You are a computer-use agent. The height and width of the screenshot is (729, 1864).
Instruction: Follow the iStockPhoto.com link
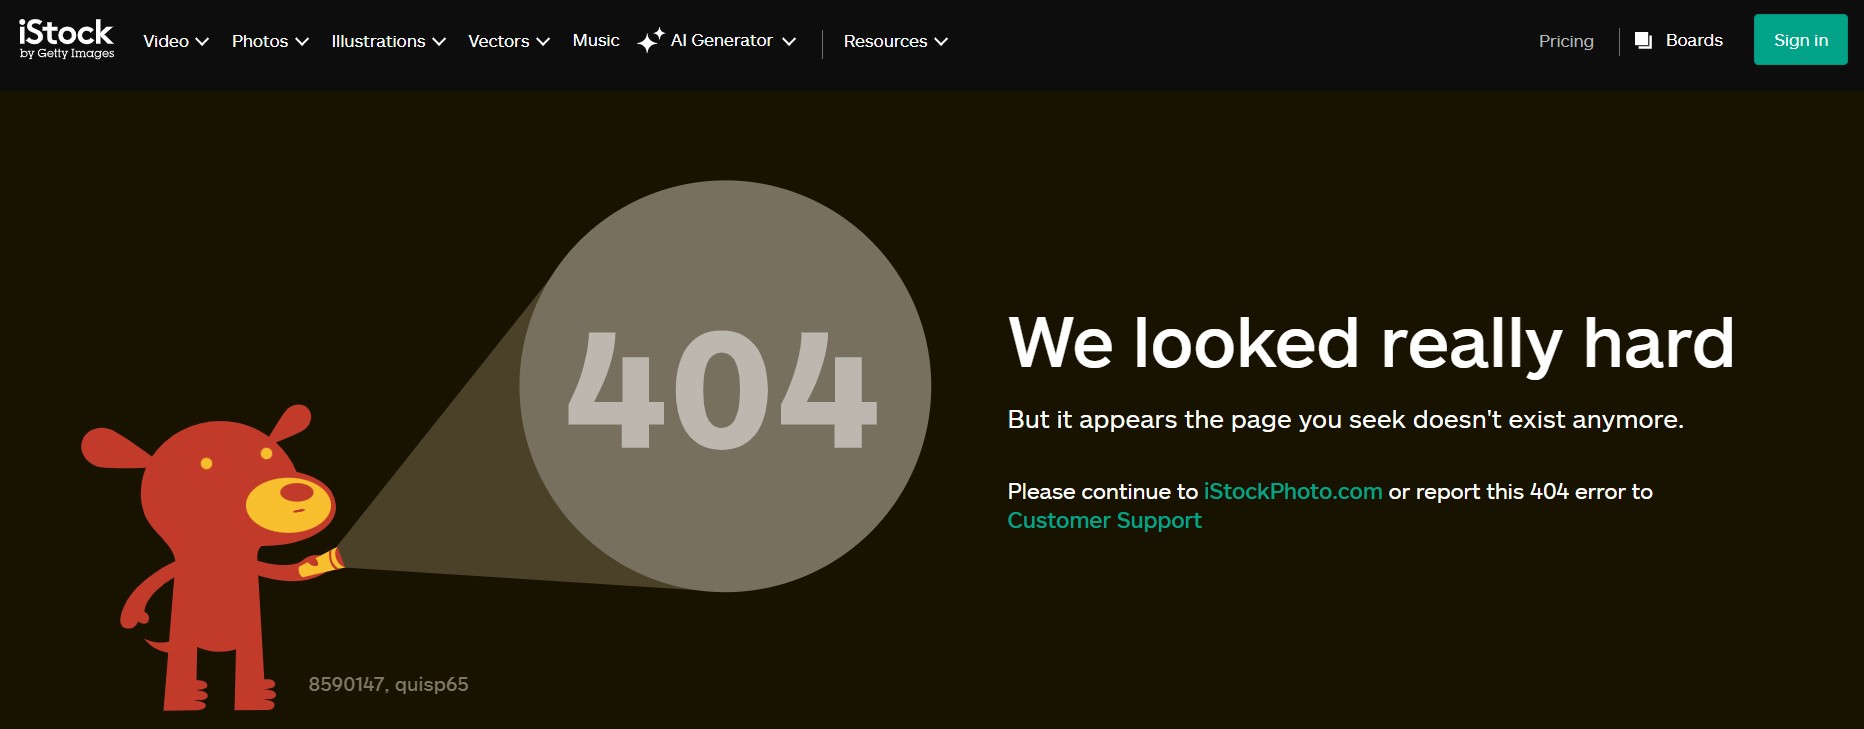point(1292,491)
